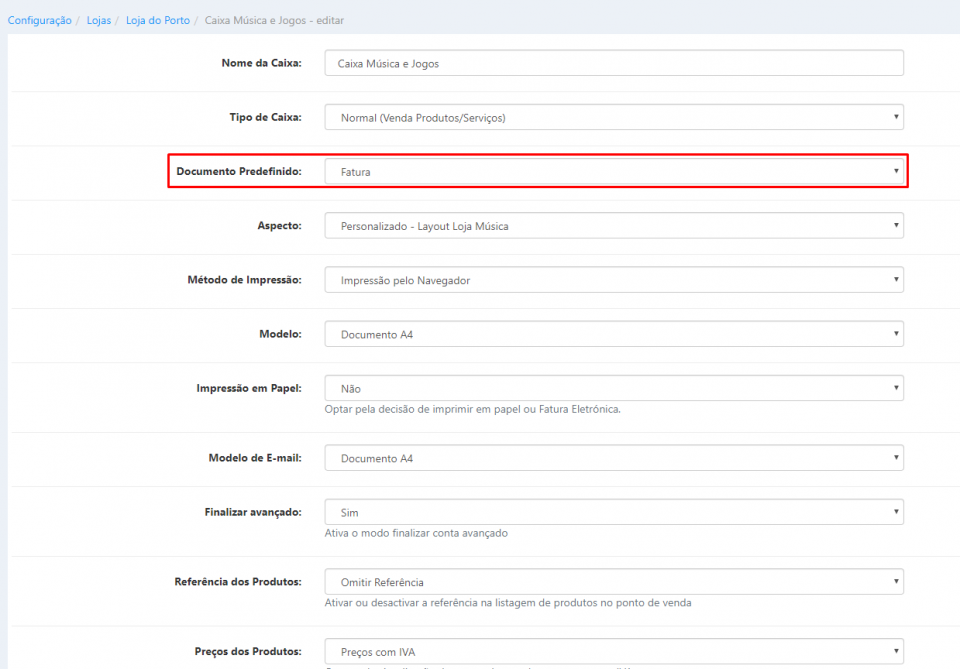
Task: Click the 'Modelo de E-mail:' field label
Action: pos(255,458)
